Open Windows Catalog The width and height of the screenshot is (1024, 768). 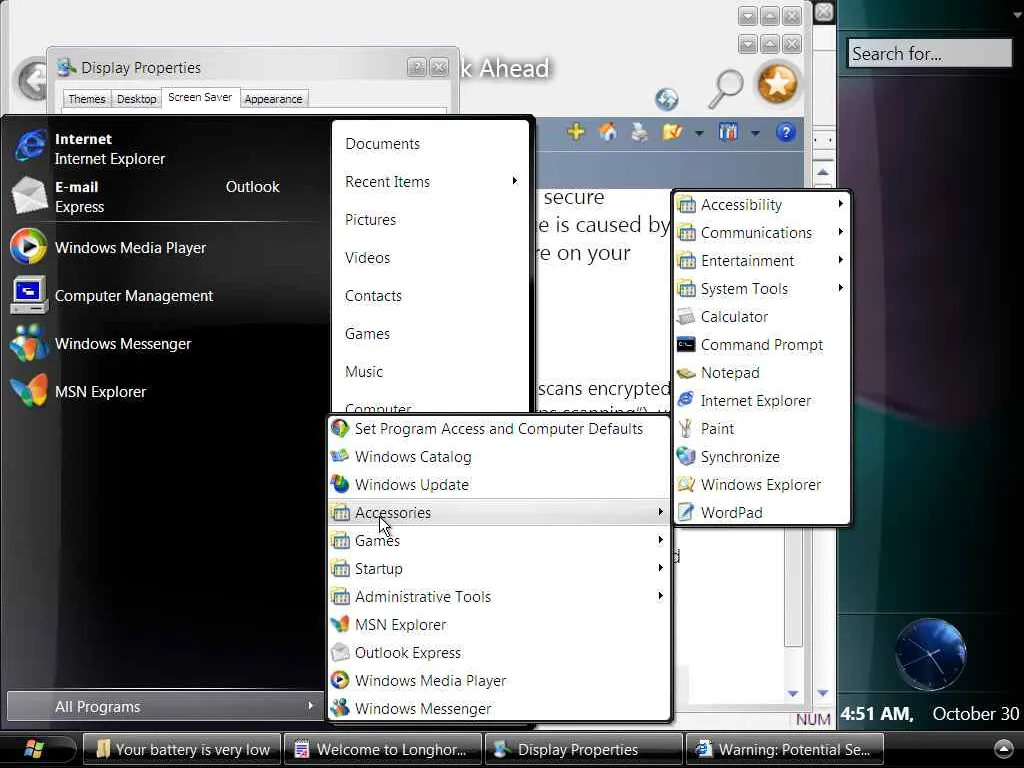[x=499, y=457]
